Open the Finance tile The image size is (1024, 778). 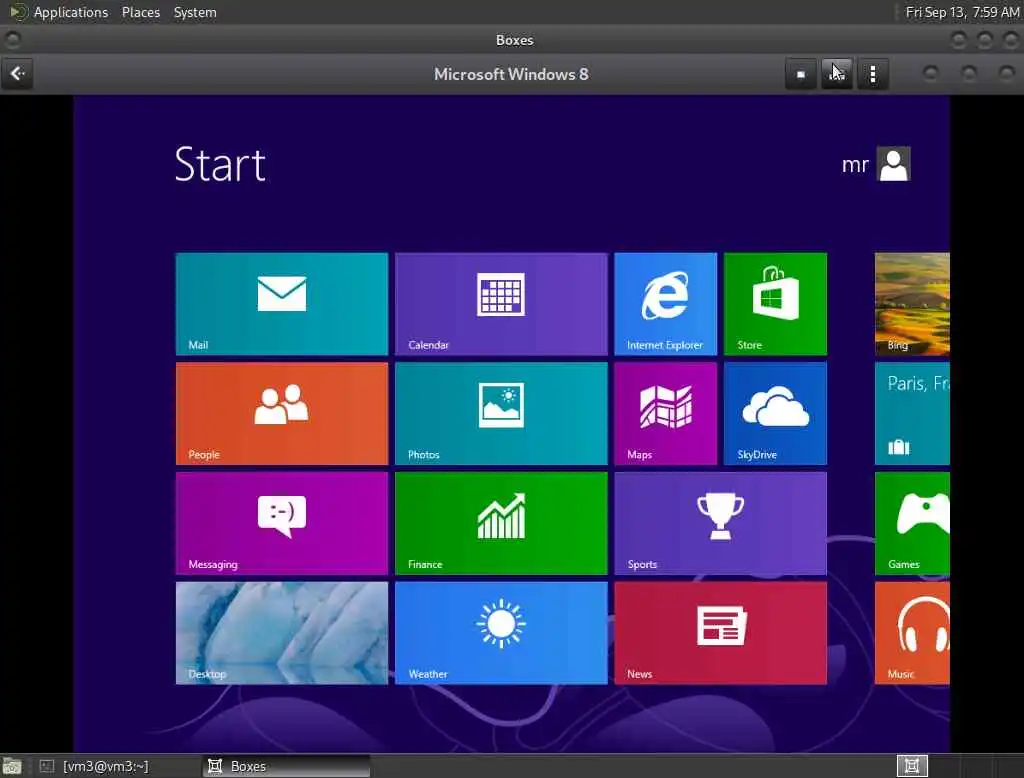click(x=501, y=523)
